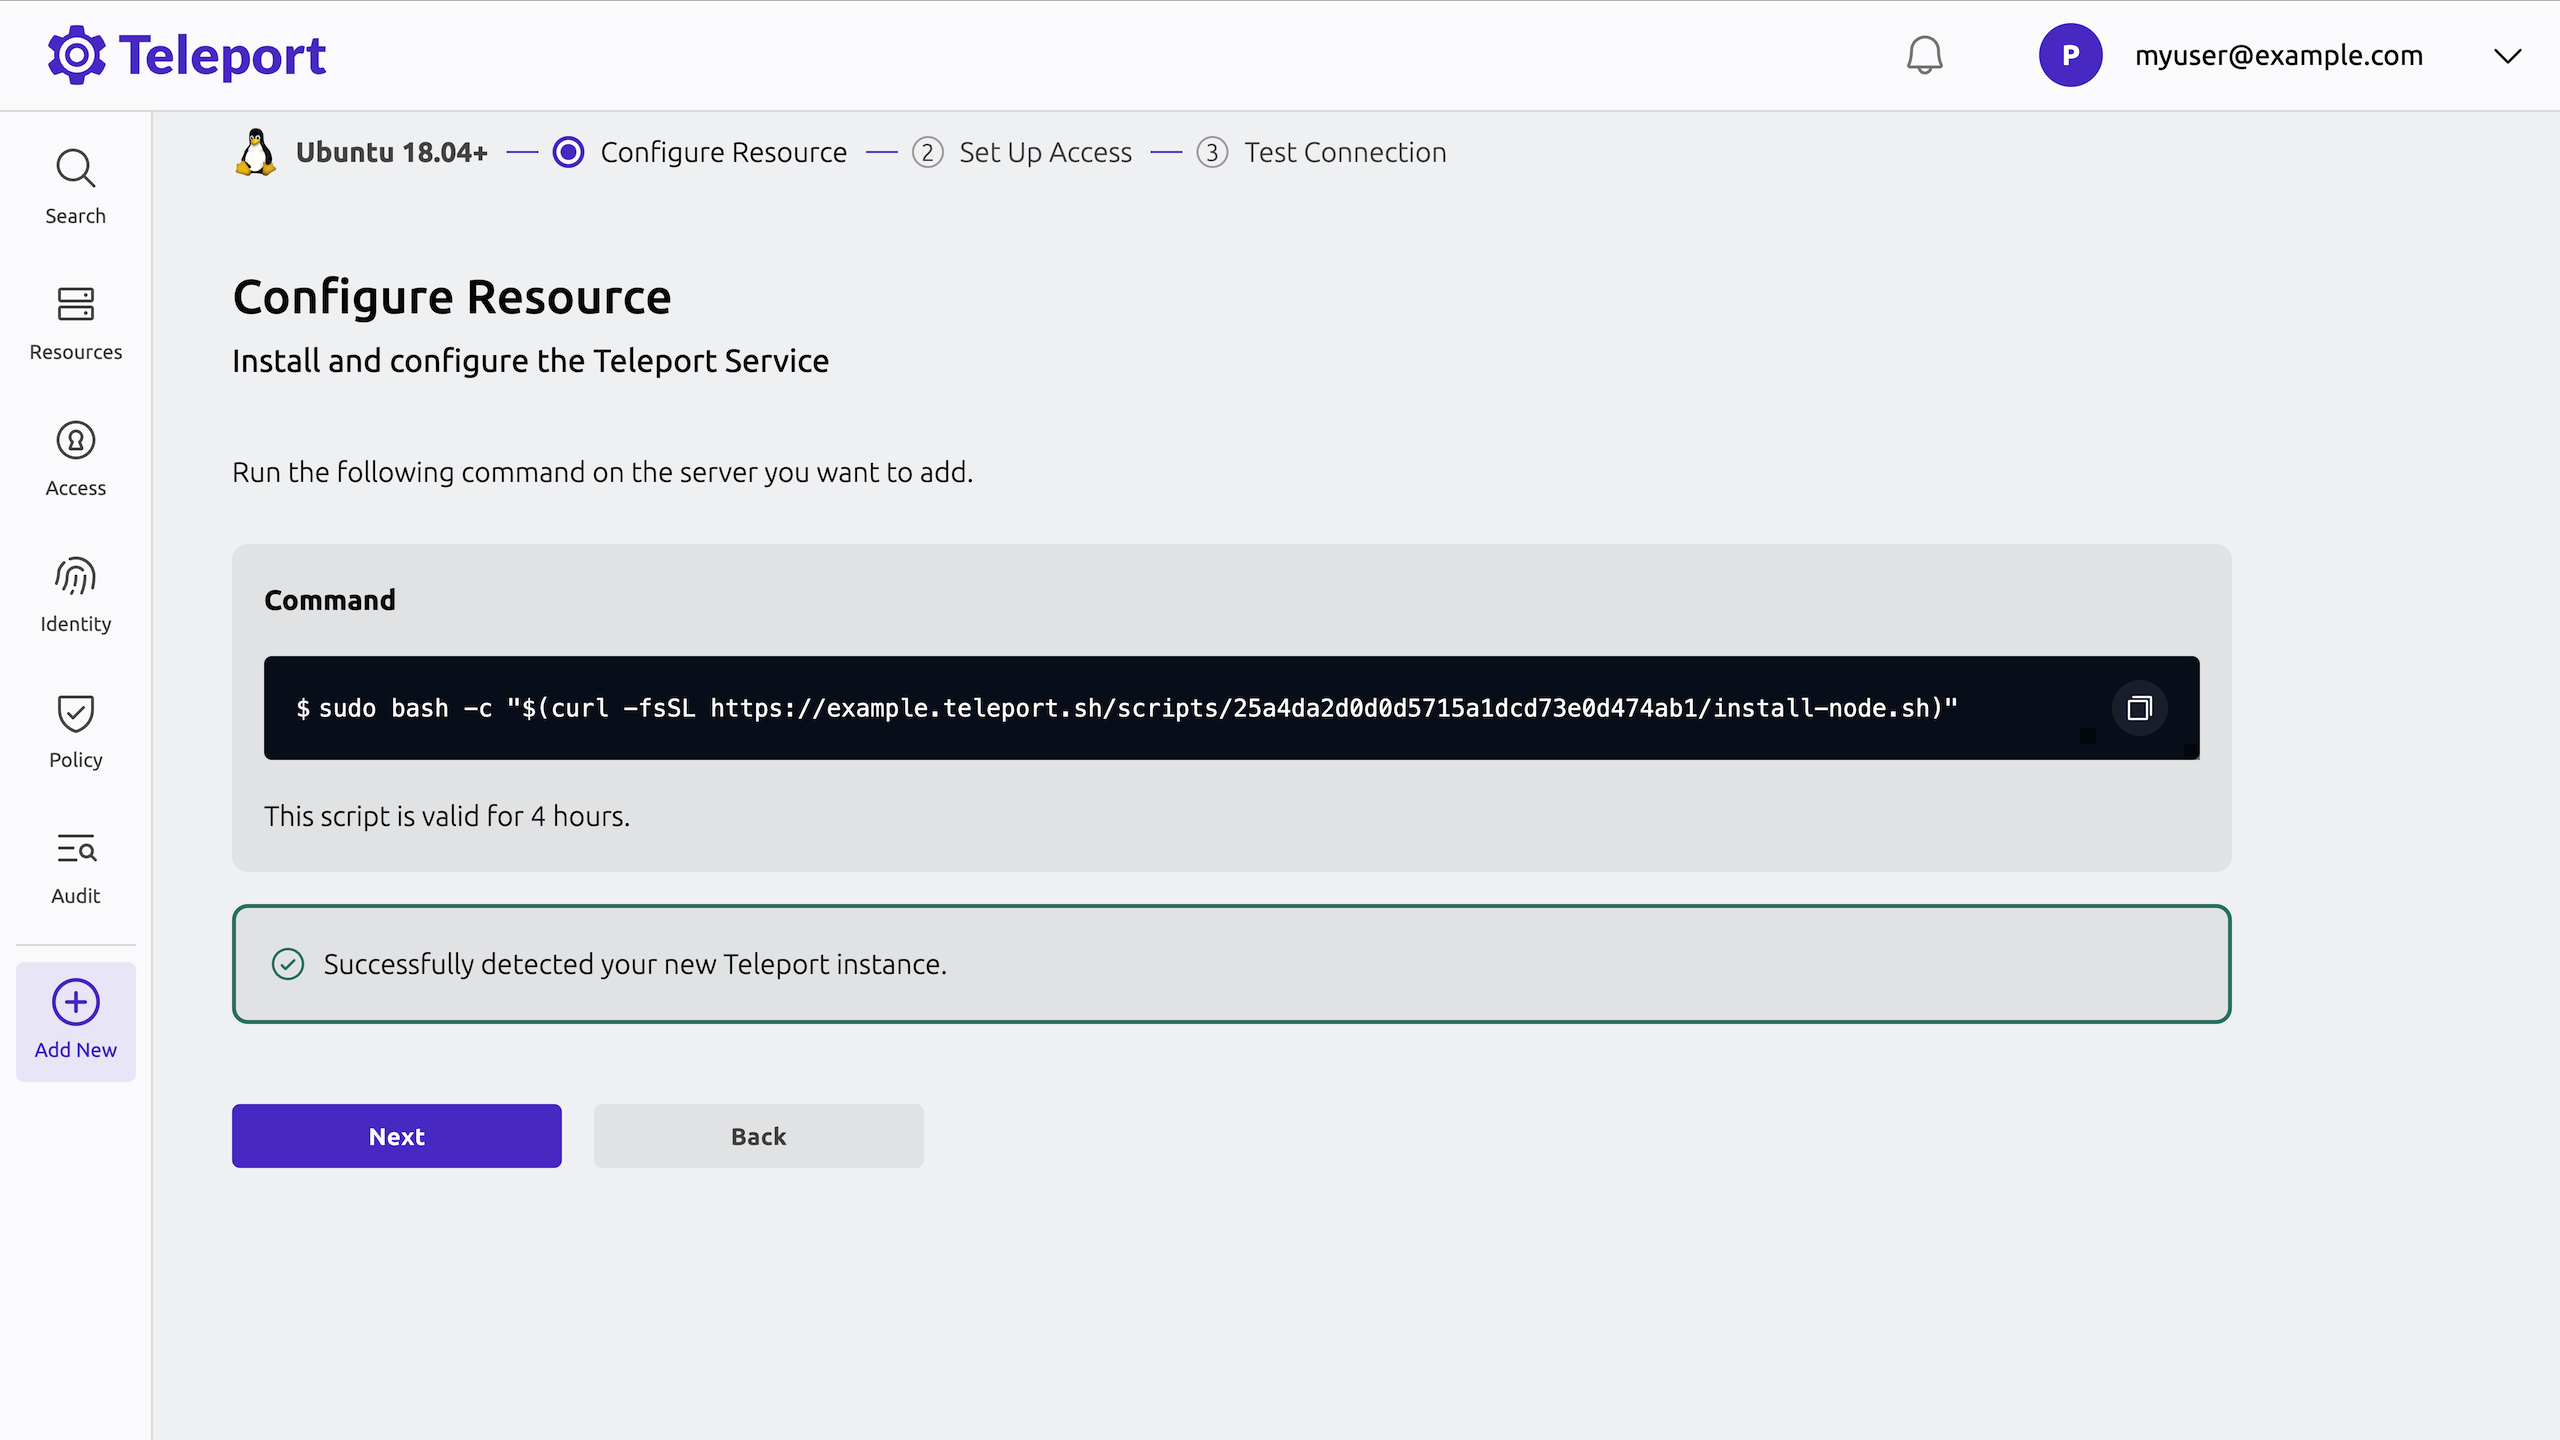Copy the install command to clipboard
2560x1440 pixels.
2139,708
